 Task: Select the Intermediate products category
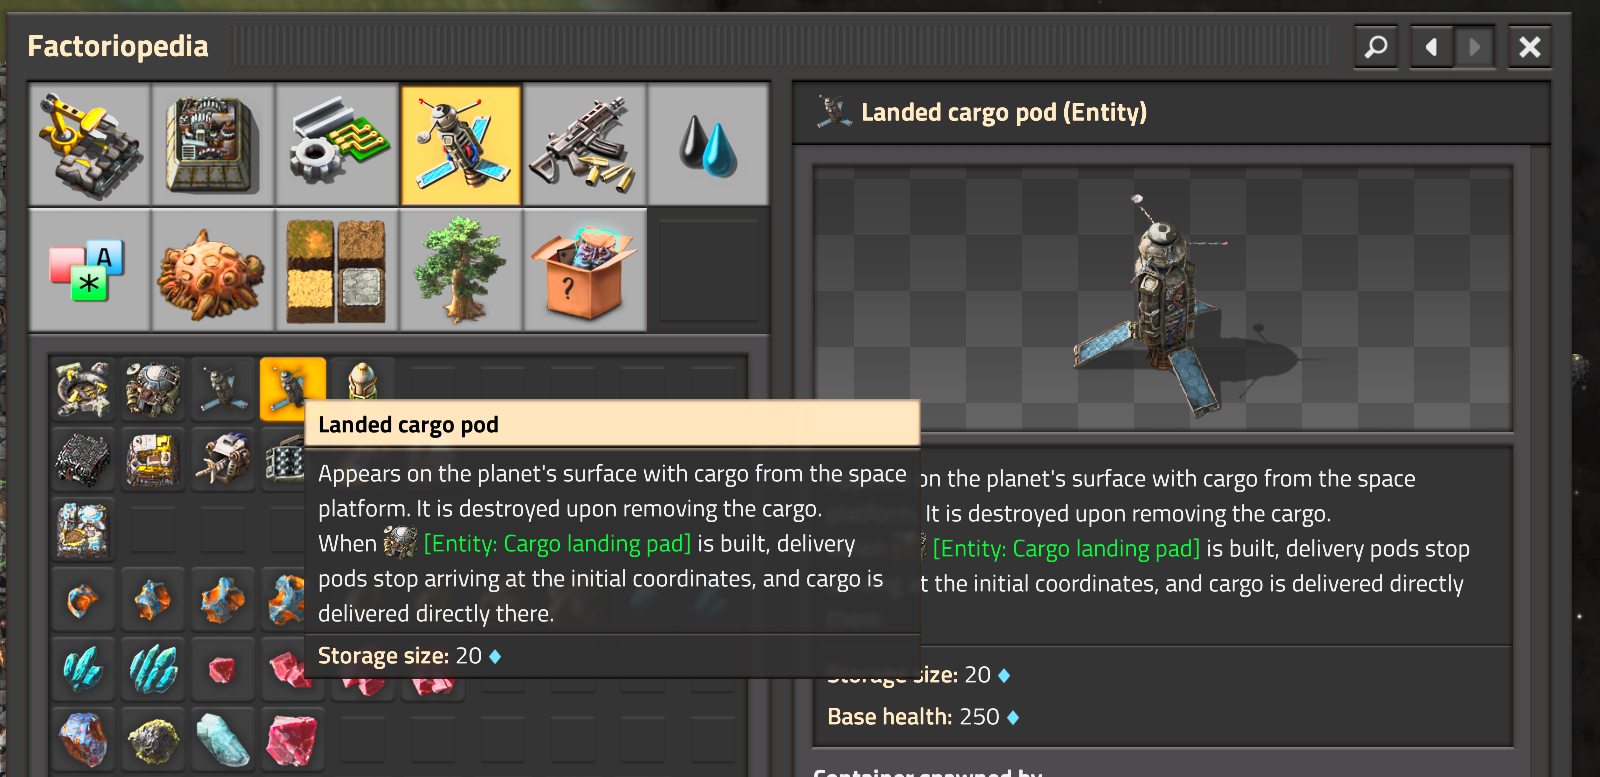point(337,145)
